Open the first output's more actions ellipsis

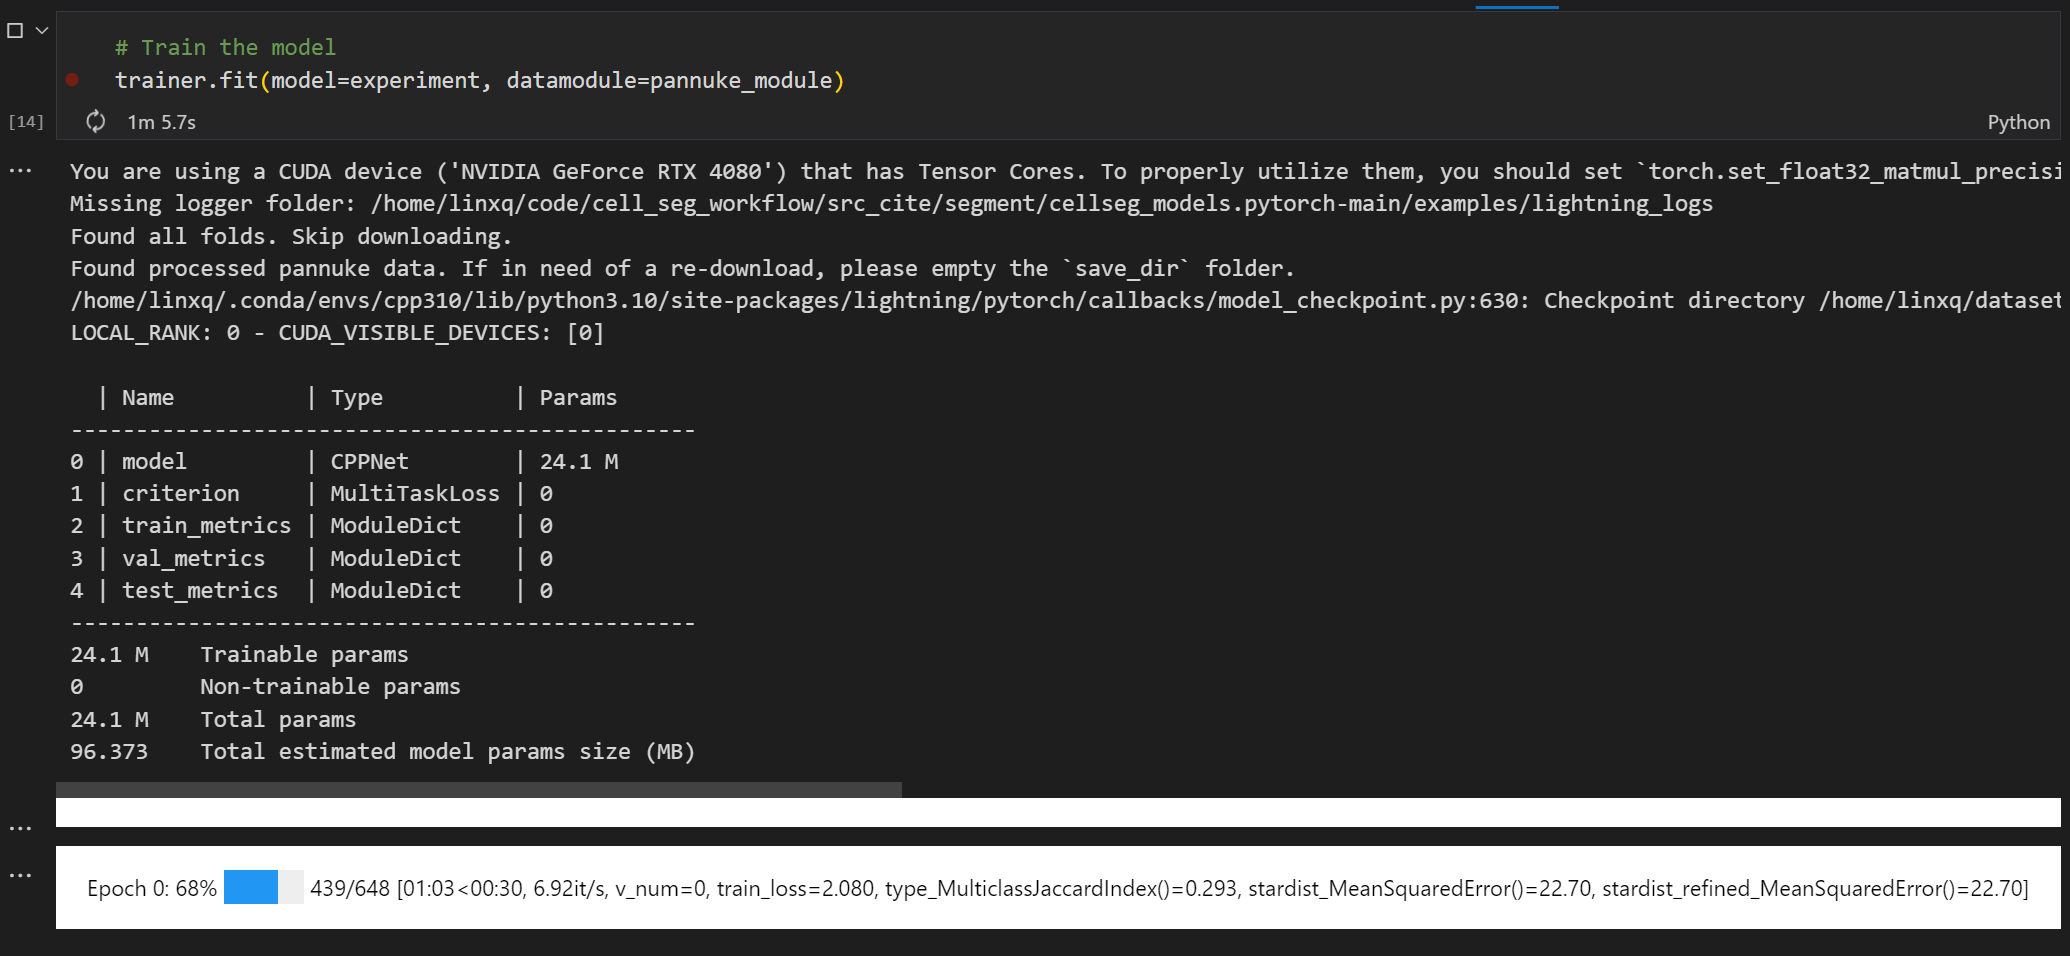click(x=20, y=172)
